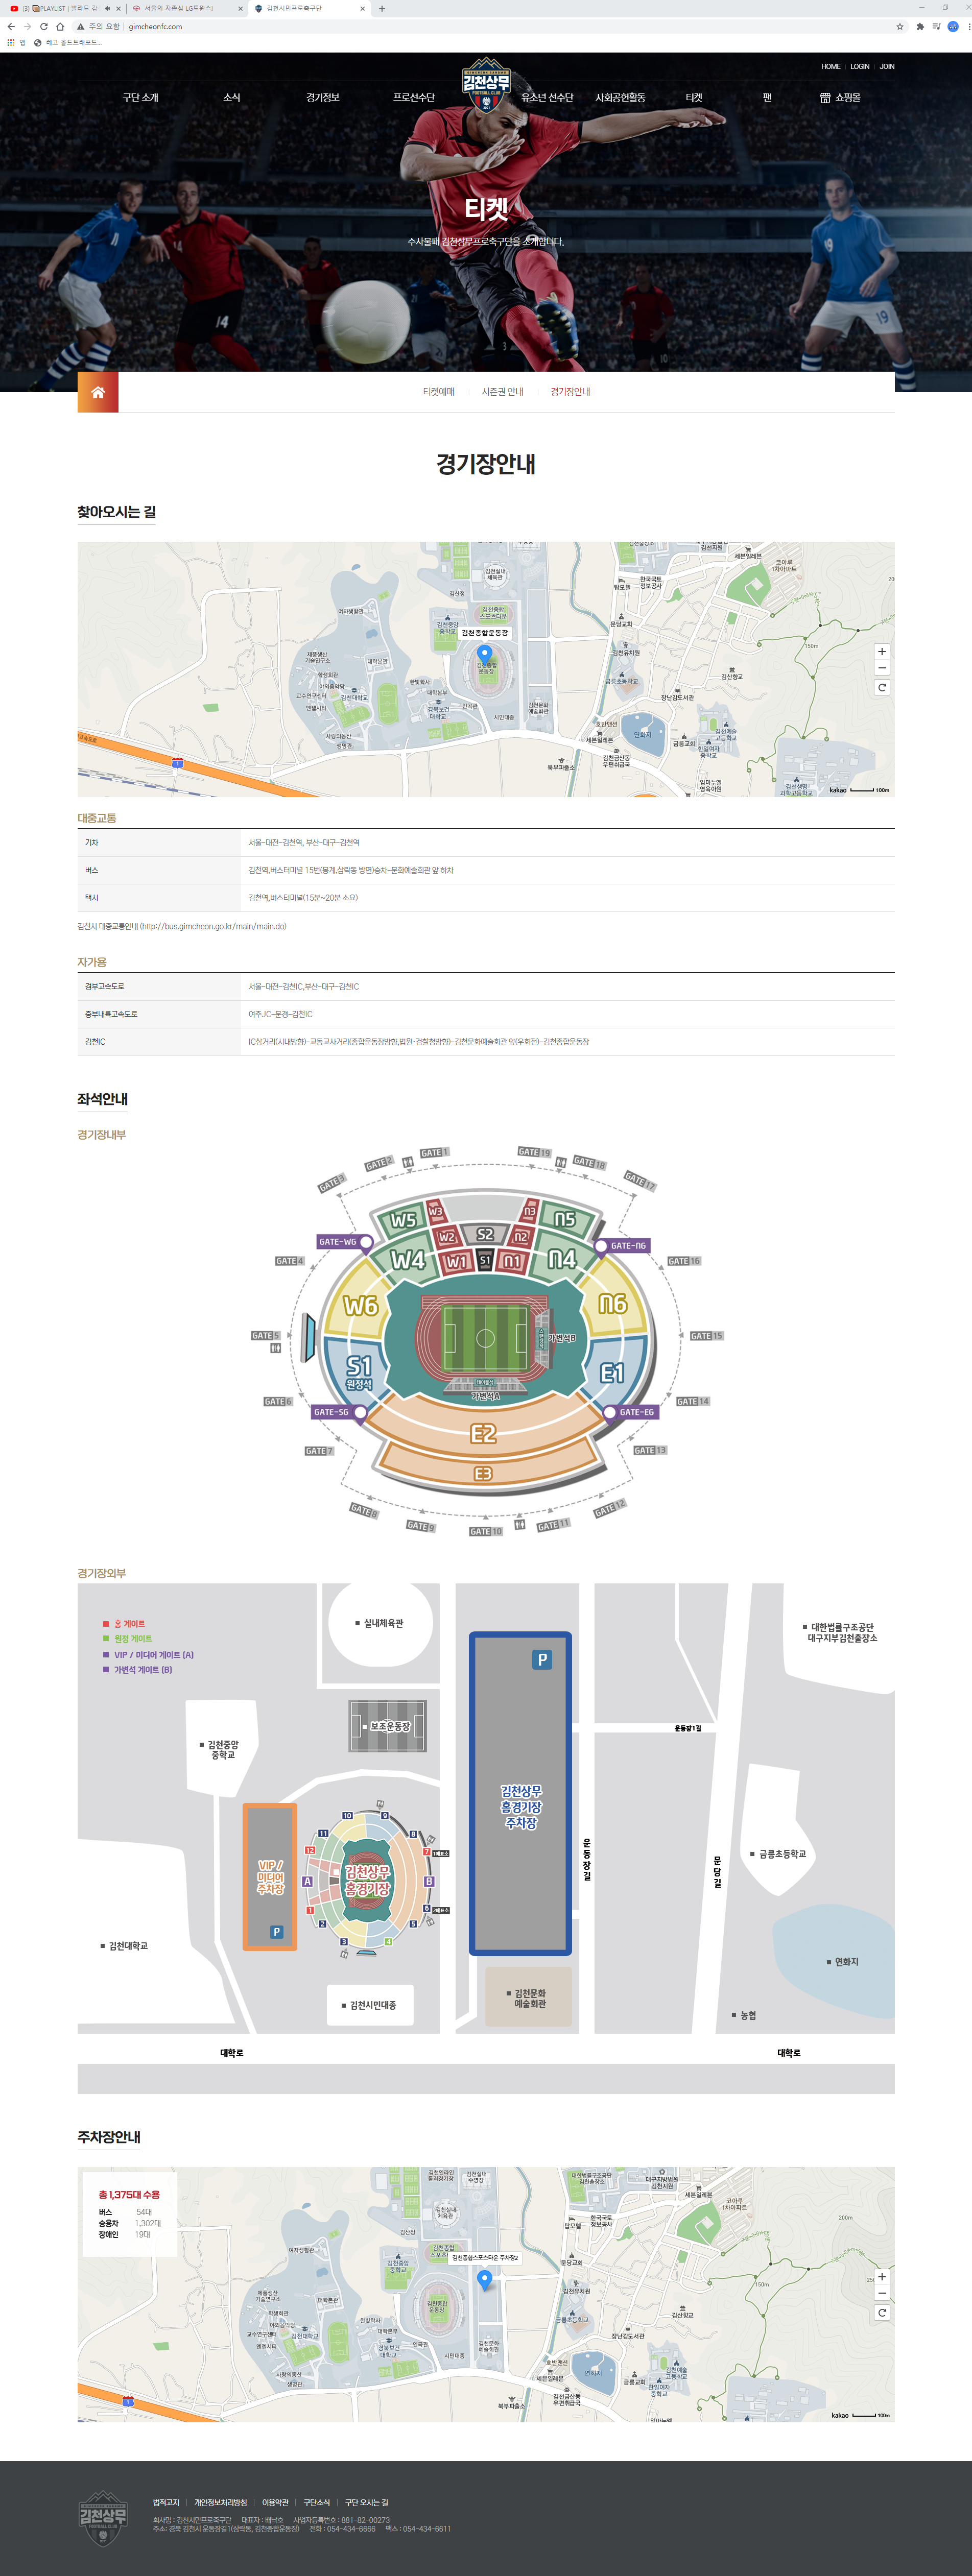Open 개인정보처리방침 in the footer
The width and height of the screenshot is (972, 2576).
click(x=220, y=2502)
